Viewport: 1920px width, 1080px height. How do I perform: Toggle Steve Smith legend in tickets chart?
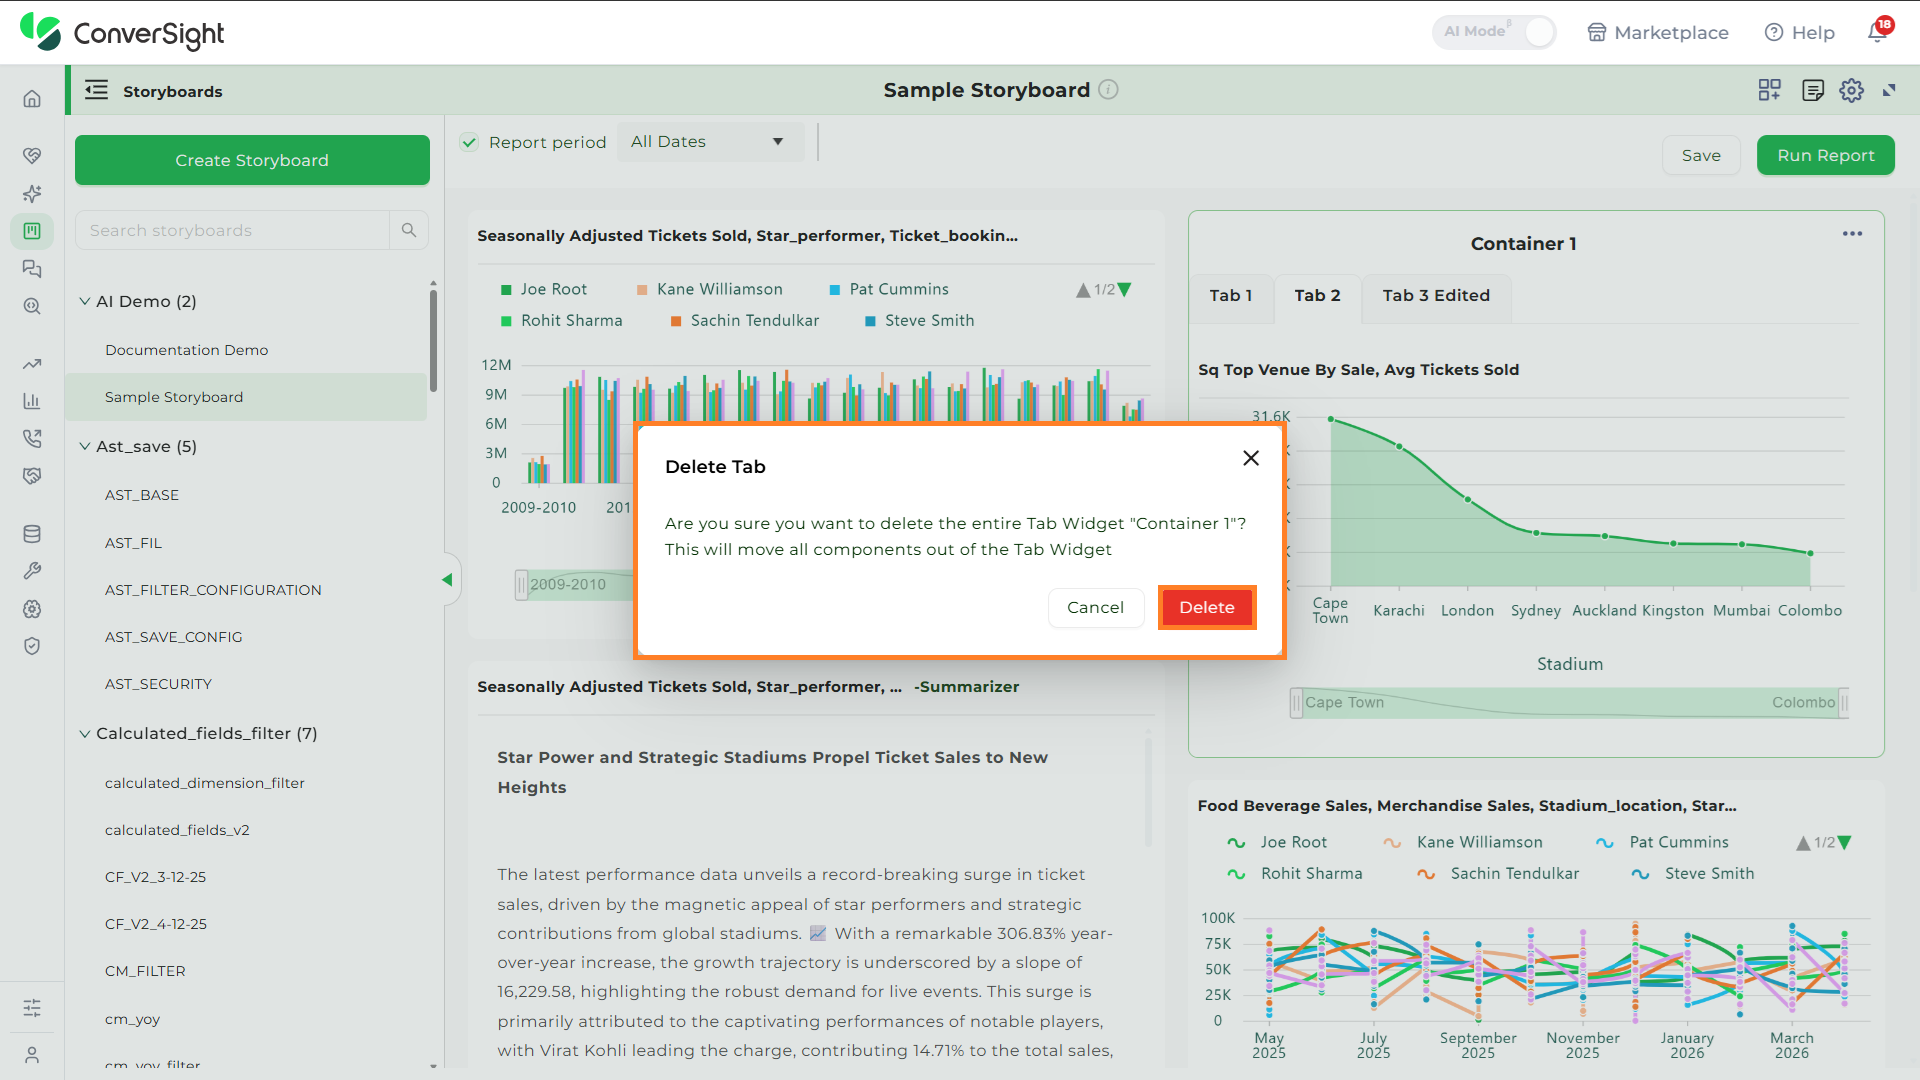click(x=919, y=320)
